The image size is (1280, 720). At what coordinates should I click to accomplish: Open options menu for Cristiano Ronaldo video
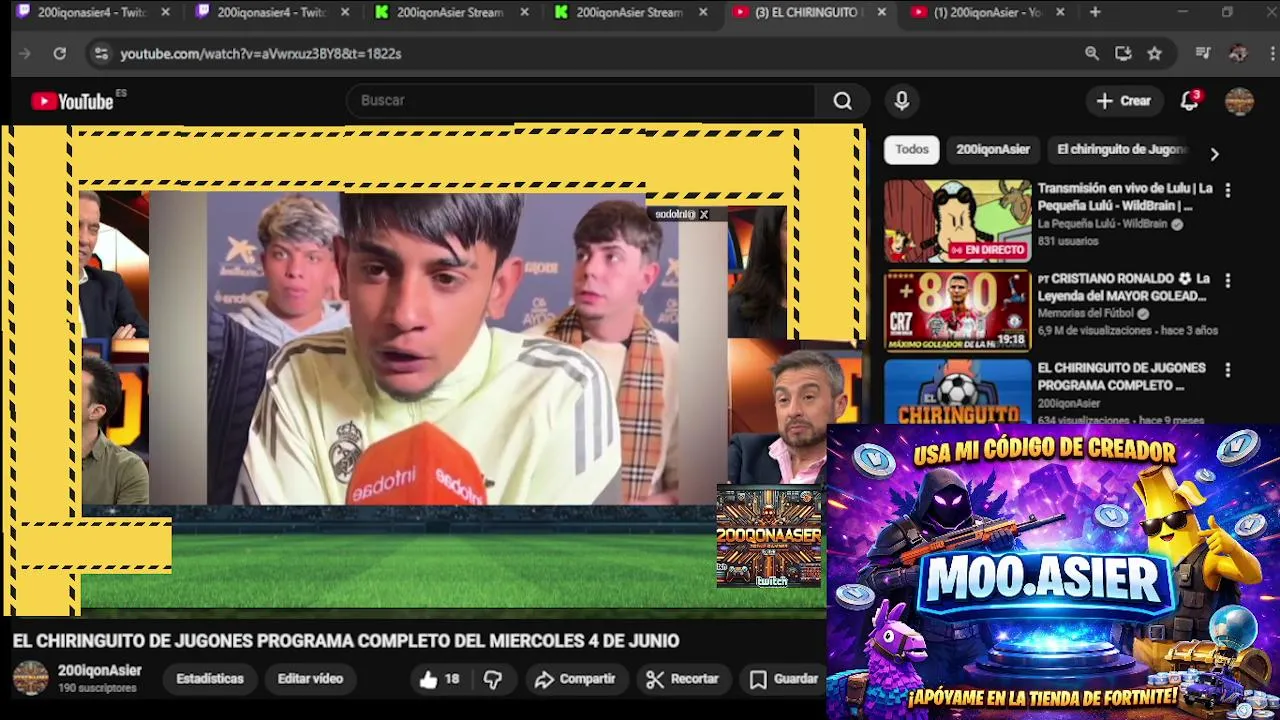[1228, 280]
